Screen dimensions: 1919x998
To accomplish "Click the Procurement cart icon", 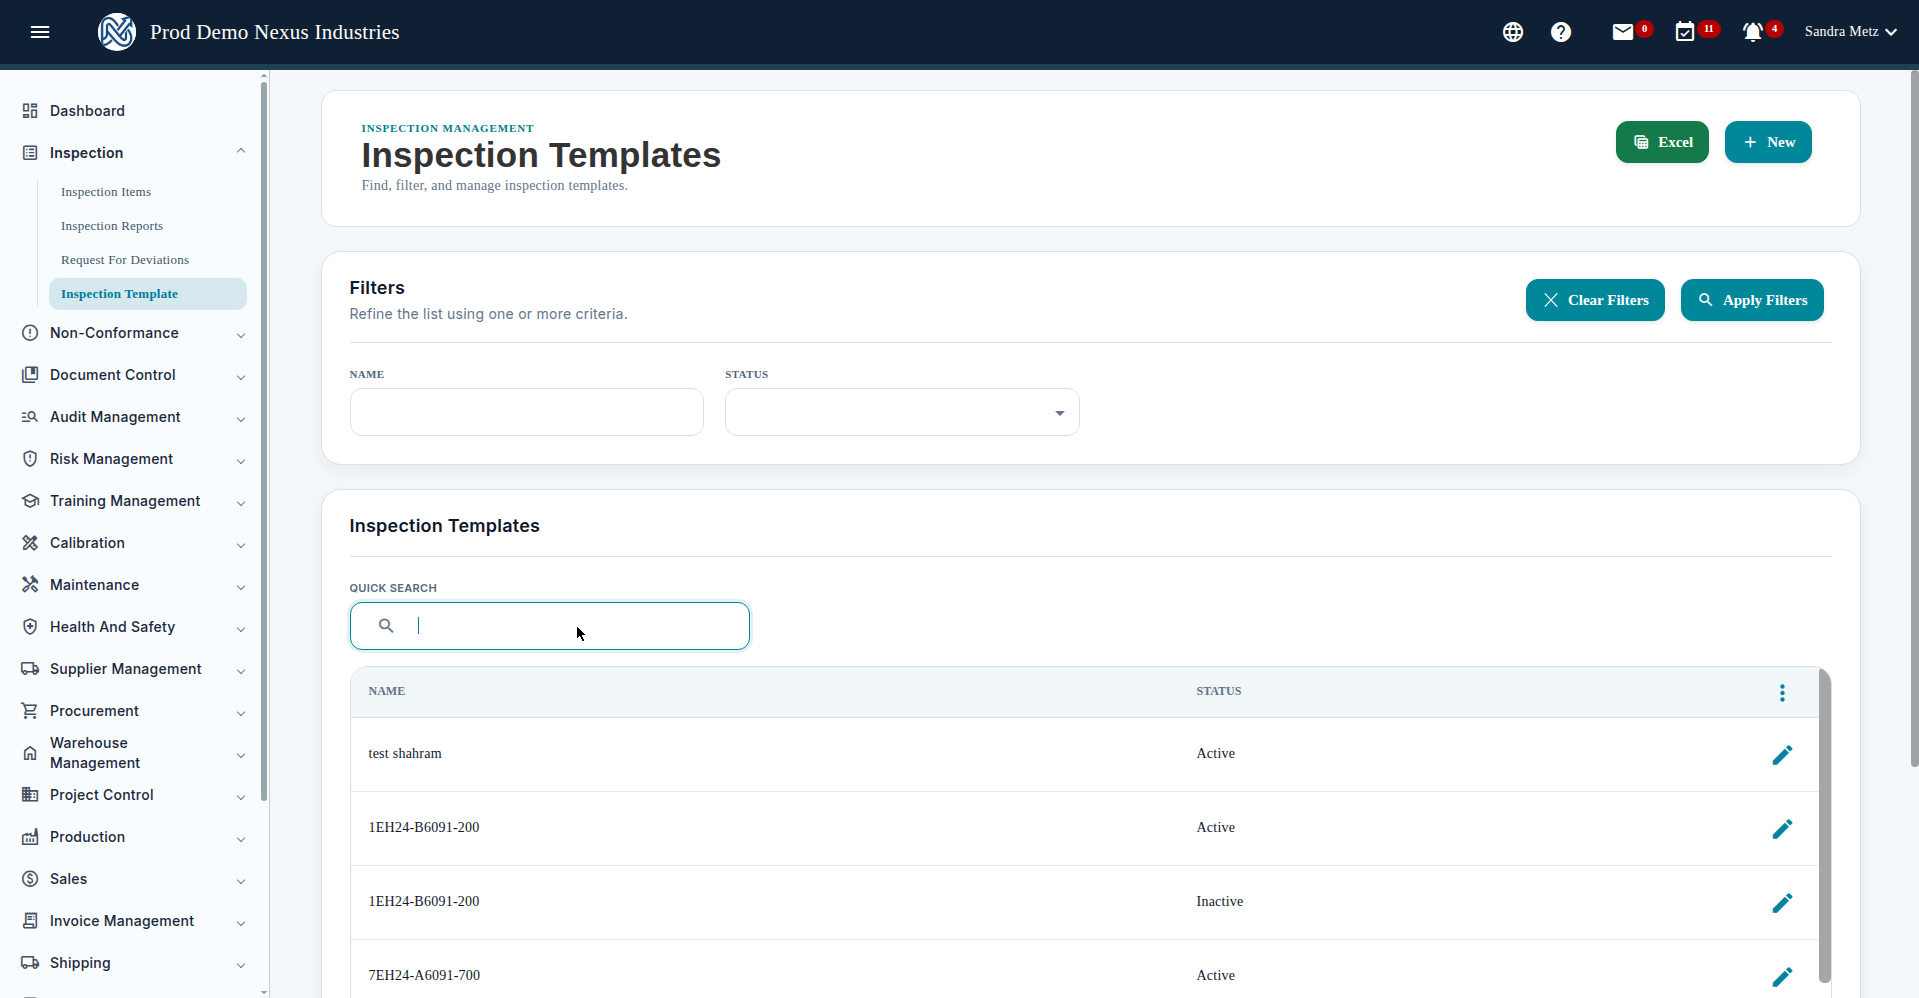I will (30, 711).
